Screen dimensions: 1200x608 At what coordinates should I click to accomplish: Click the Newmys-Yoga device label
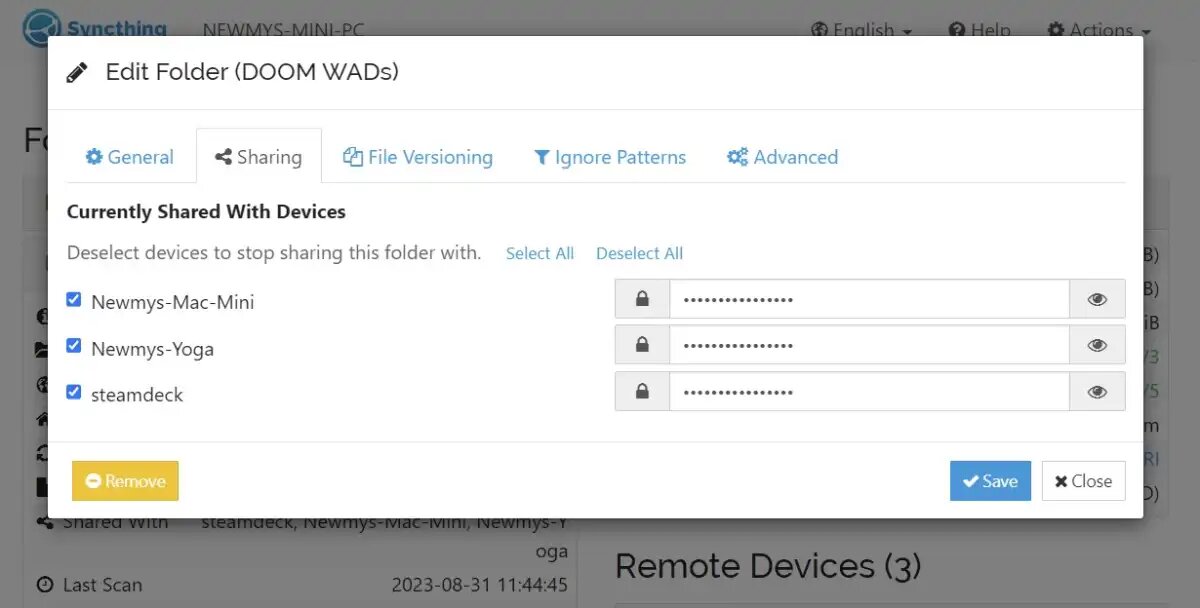pyautogui.click(x=152, y=349)
